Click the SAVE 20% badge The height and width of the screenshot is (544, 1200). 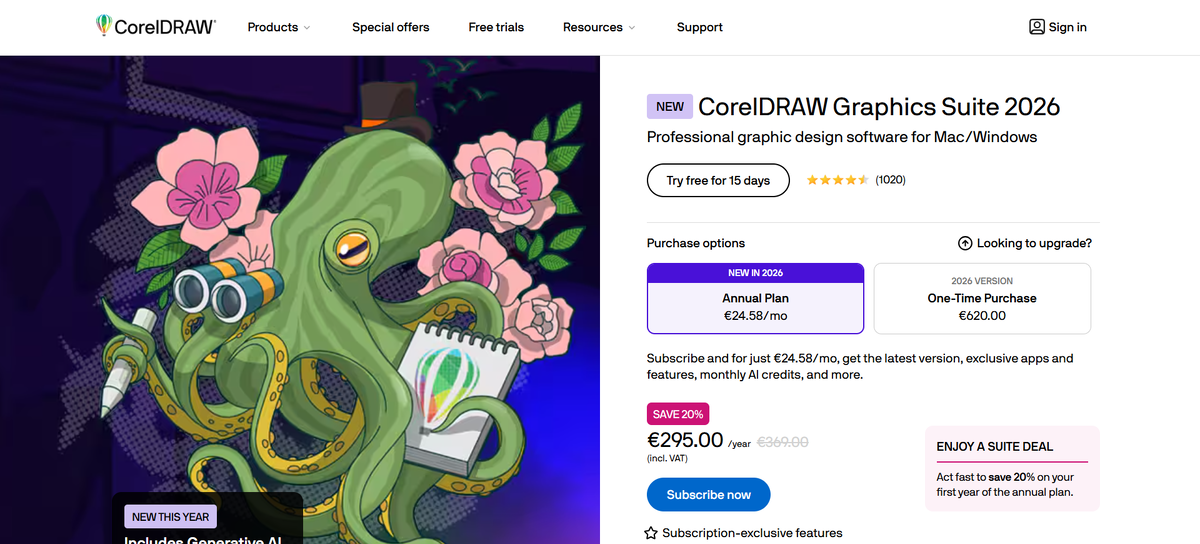(678, 414)
